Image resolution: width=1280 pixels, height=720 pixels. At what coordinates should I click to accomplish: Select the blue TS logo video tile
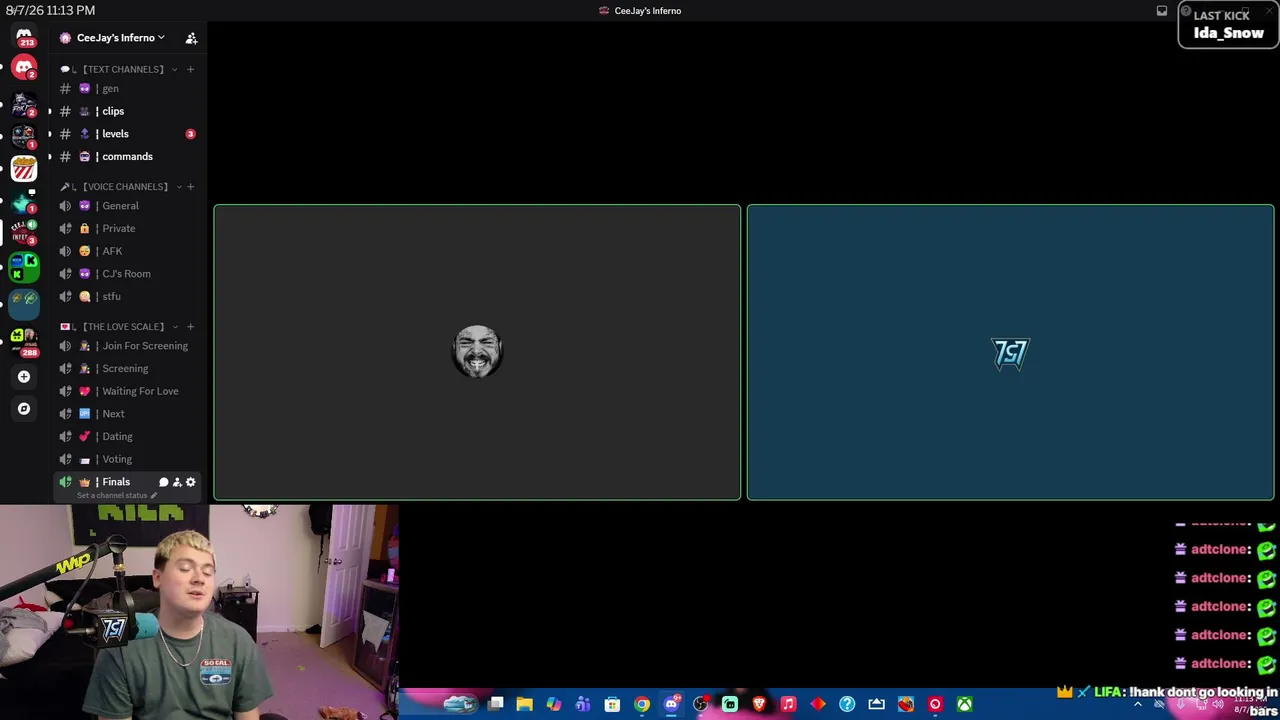[1010, 352]
